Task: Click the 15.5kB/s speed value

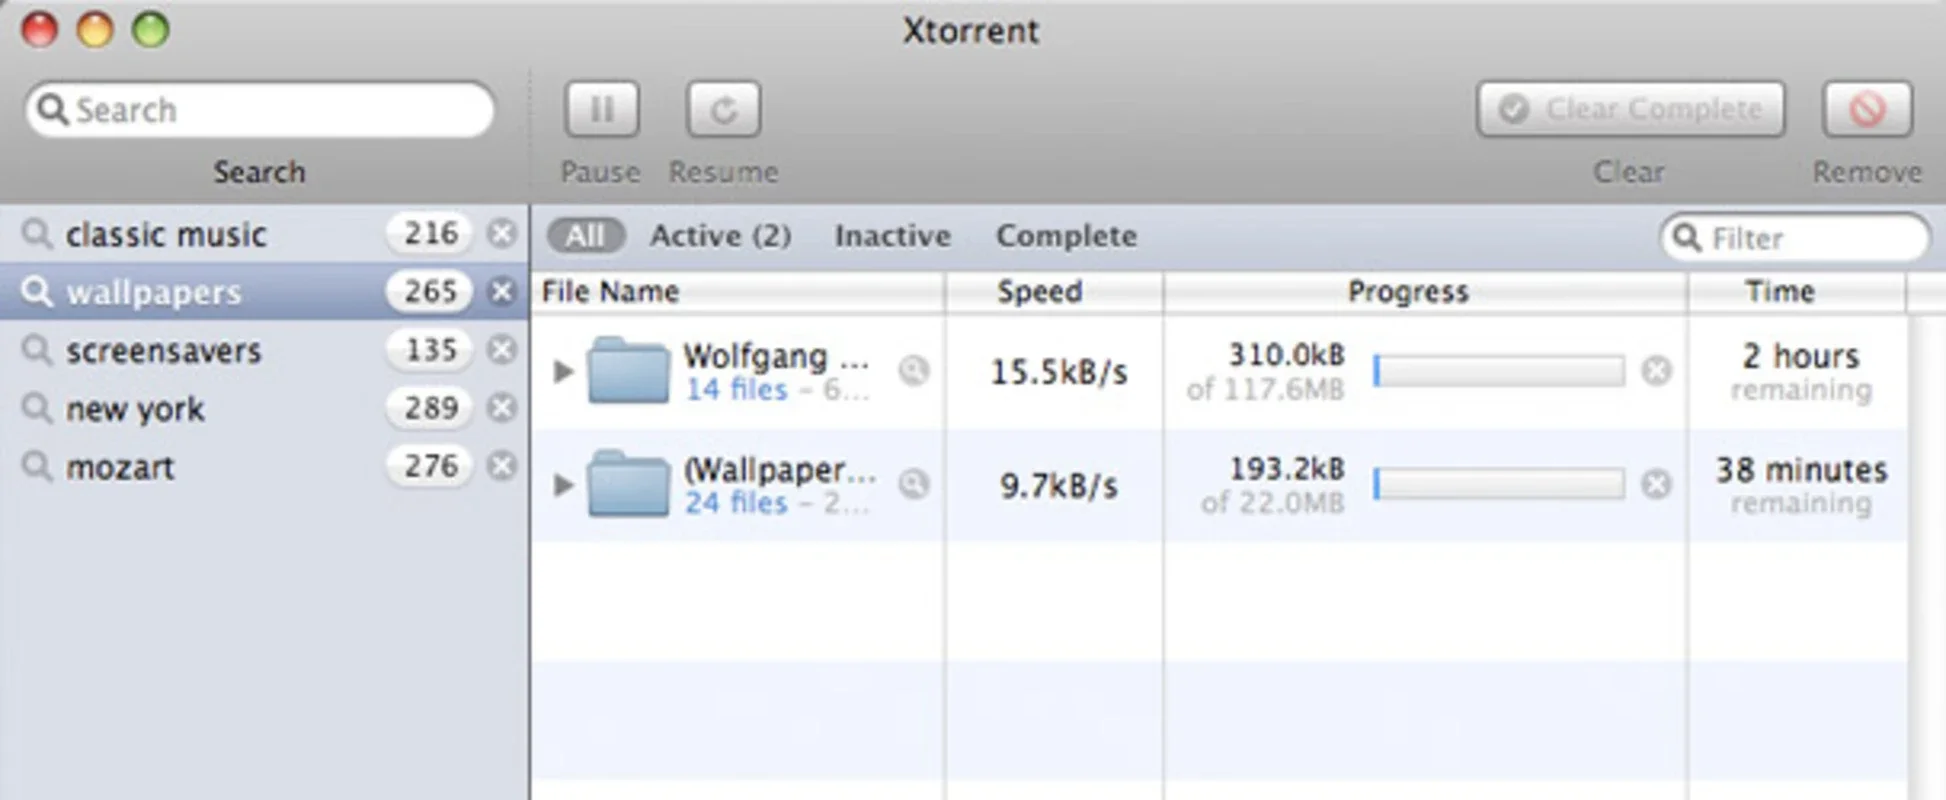Action: (x=1058, y=372)
